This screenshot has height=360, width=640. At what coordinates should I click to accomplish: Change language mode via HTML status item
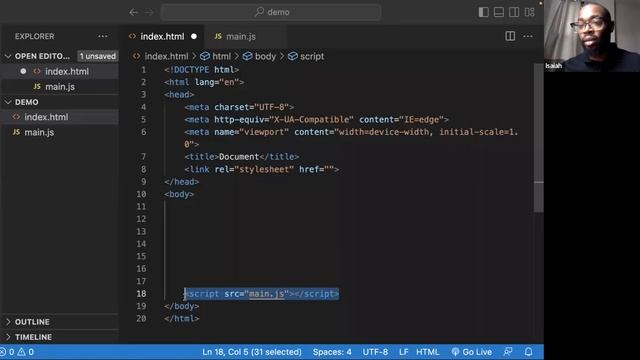(427, 352)
